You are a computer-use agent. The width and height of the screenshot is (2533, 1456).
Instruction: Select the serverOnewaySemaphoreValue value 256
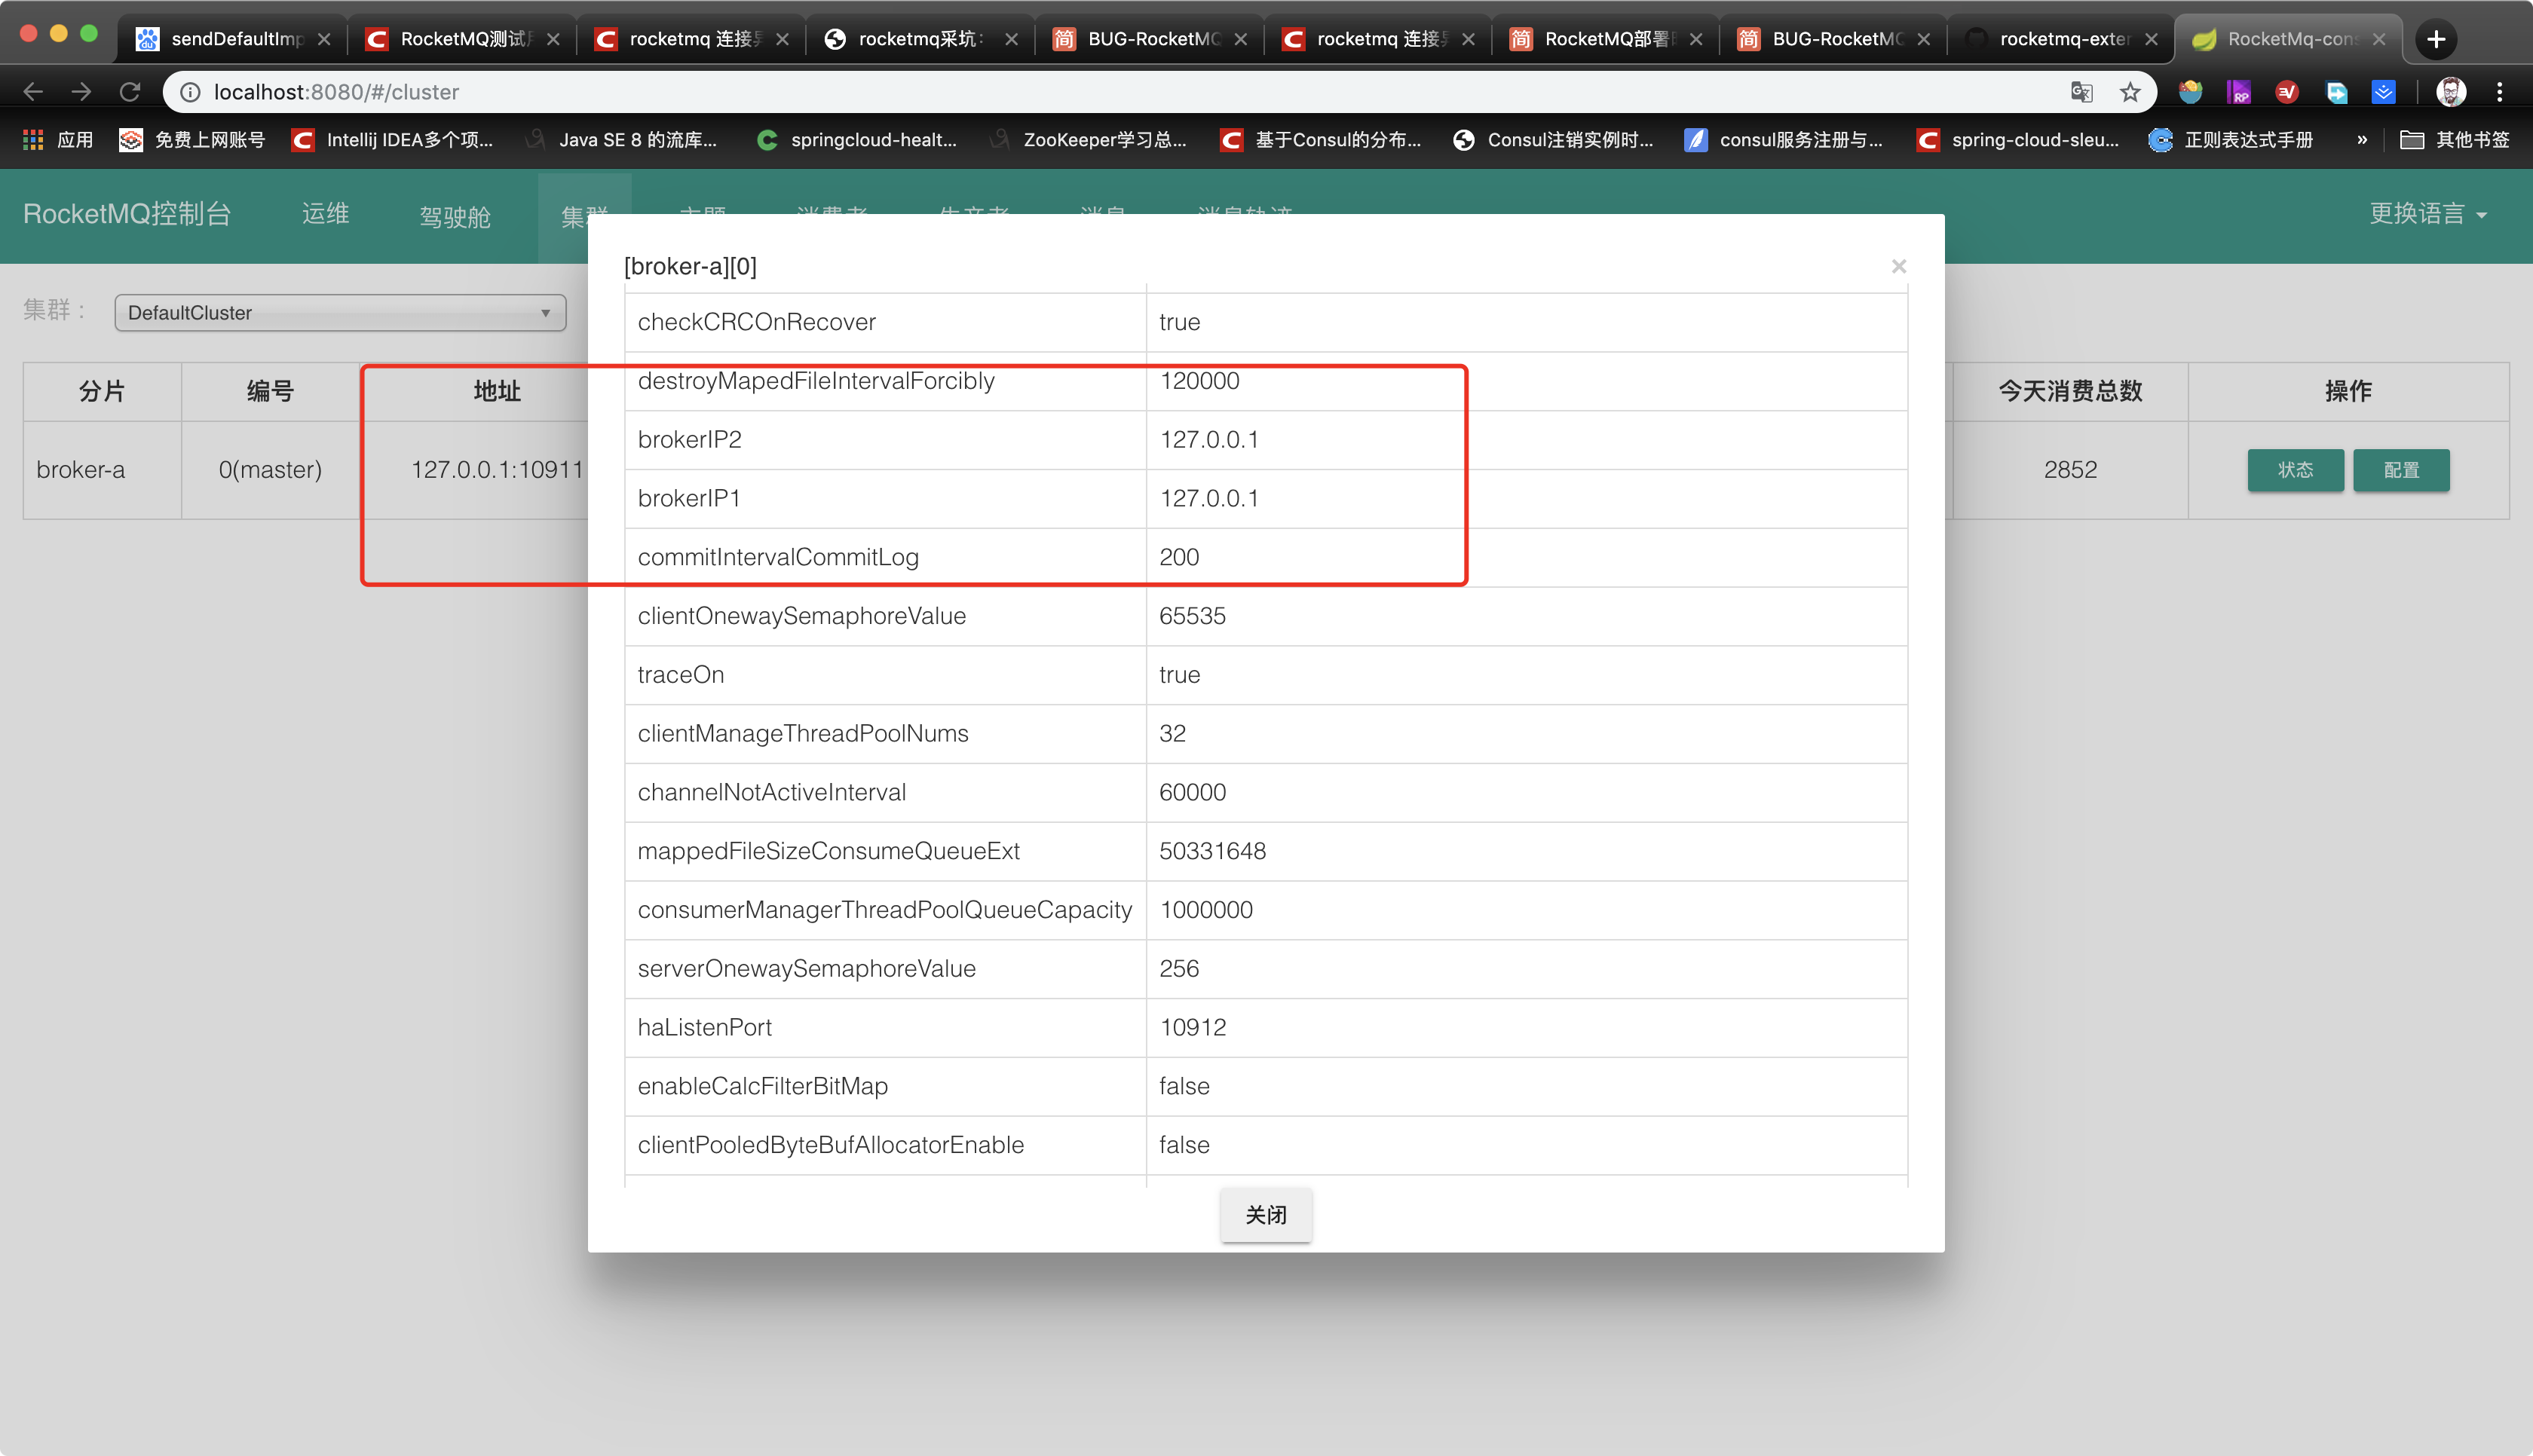(1179, 969)
